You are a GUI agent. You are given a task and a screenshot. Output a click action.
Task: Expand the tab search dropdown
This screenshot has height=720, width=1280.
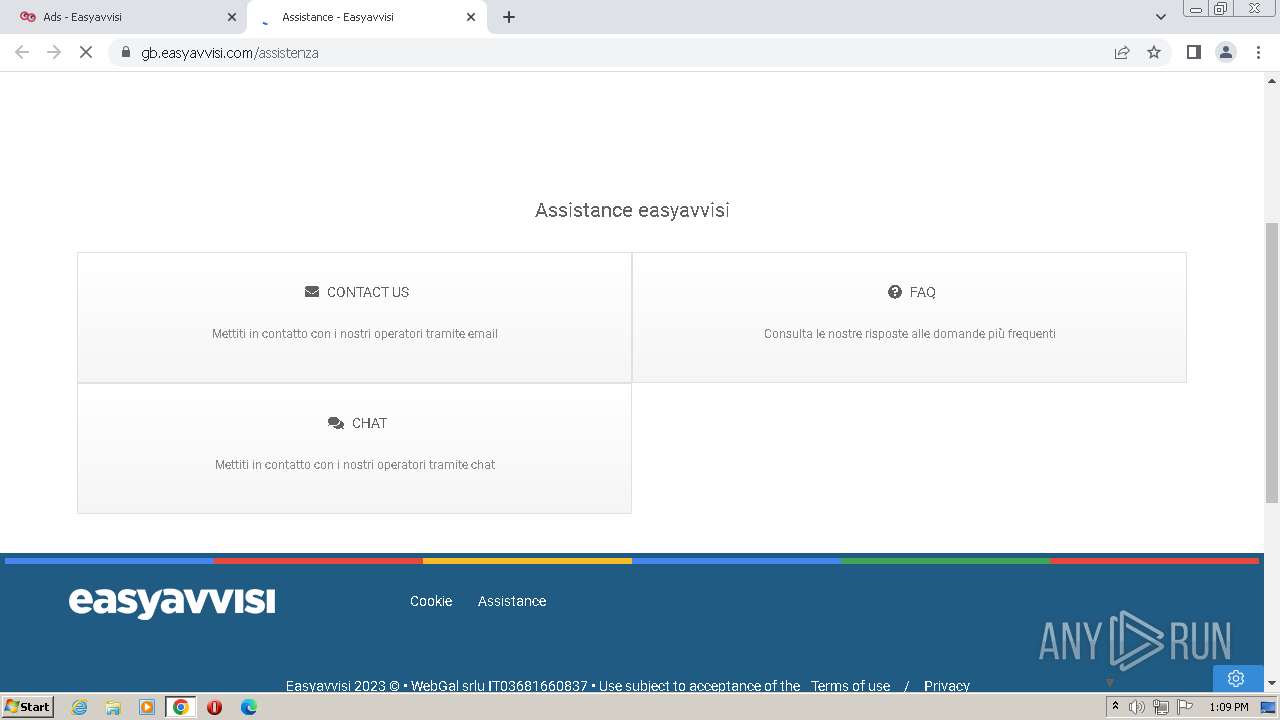(1161, 17)
